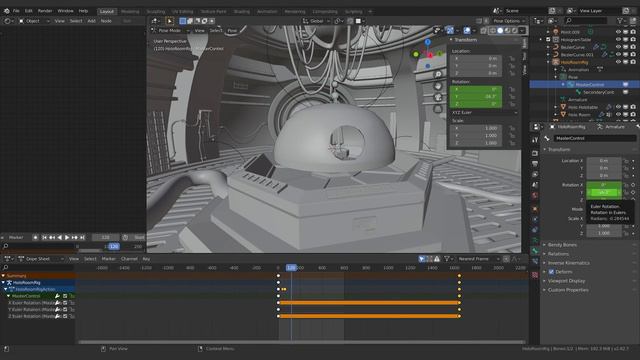Switch to the Layout workspace tab
Image resolution: width=640 pixels, height=360 pixels.
(x=107, y=11)
